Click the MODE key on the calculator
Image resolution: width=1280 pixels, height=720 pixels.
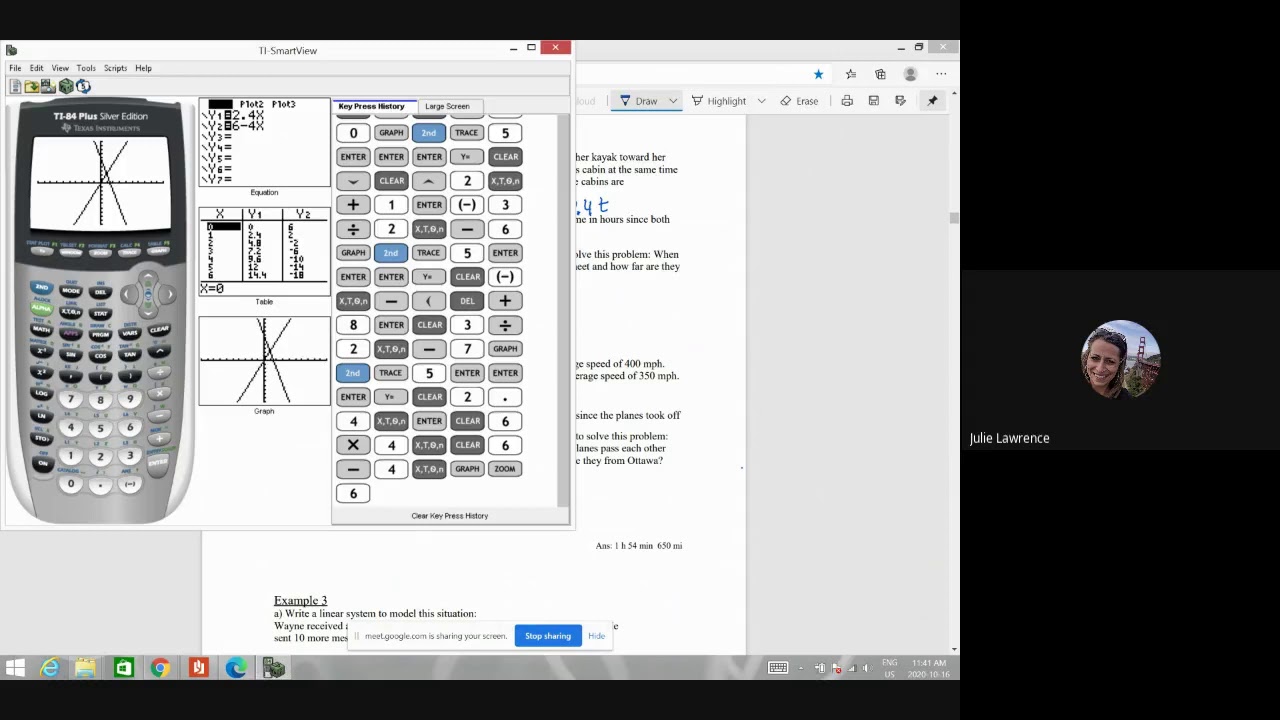pos(71,291)
